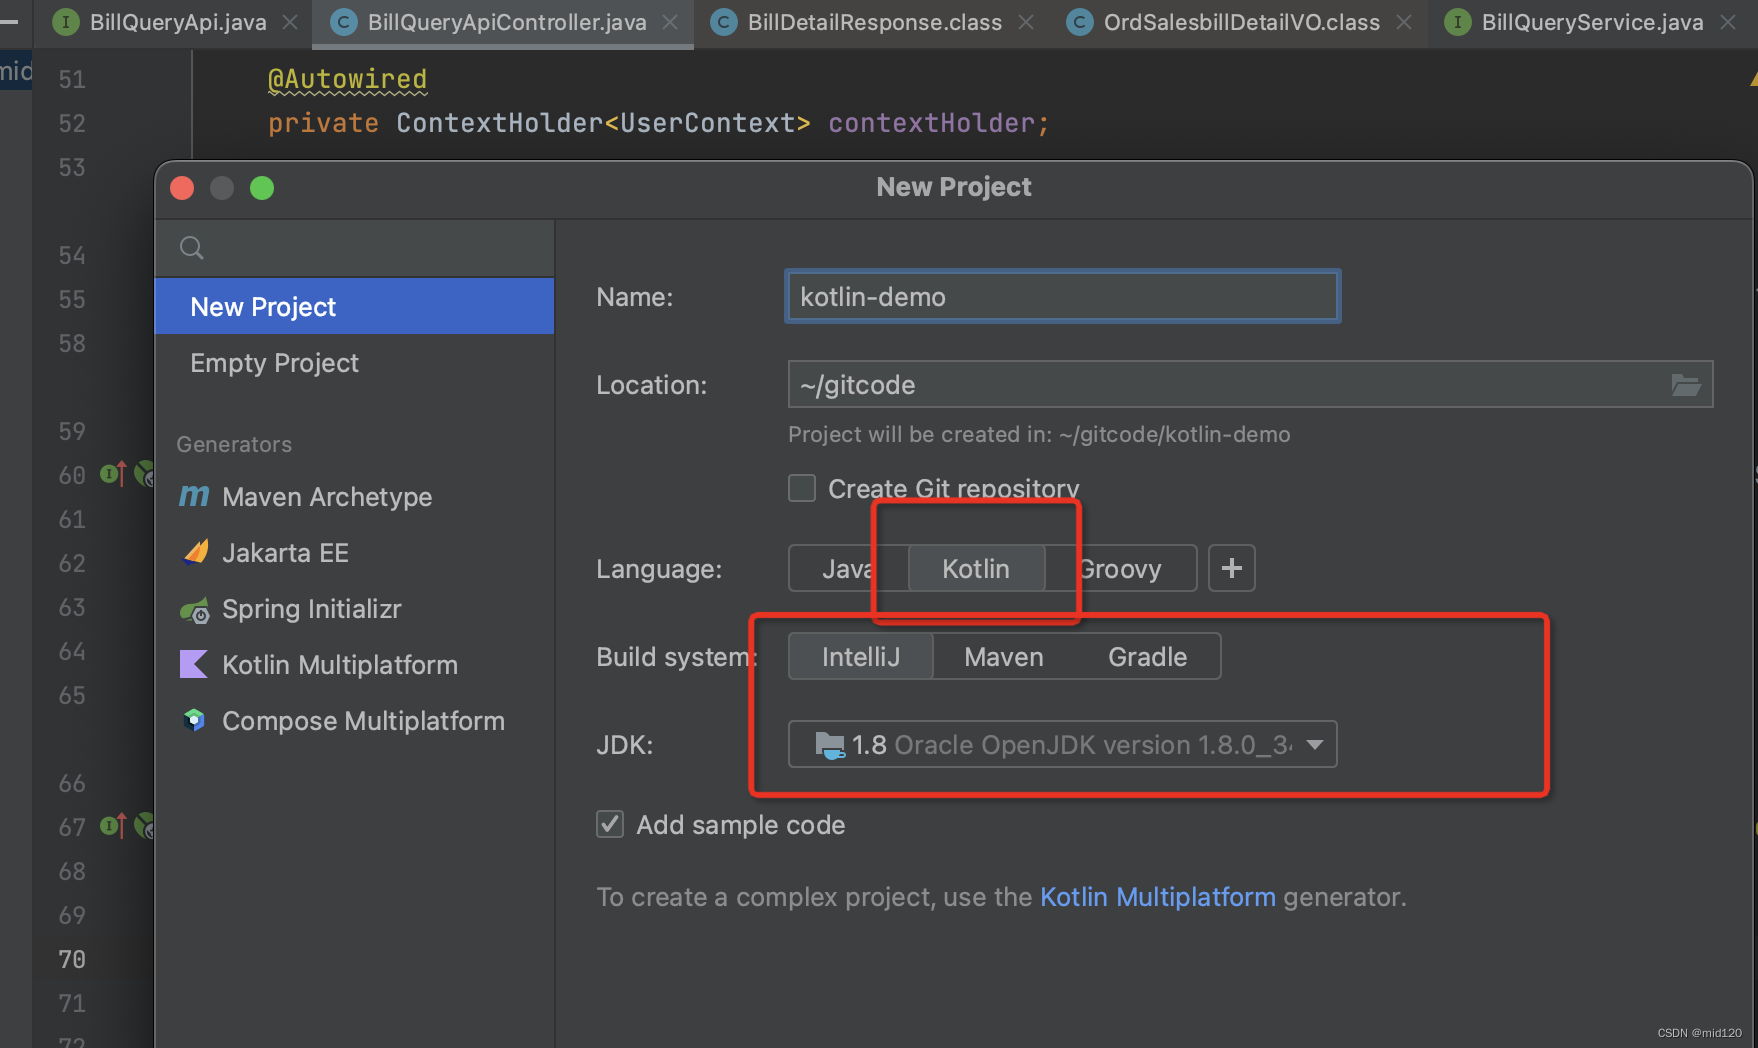Click the generator search field
Image resolution: width=1758 pixels, height=1048 pixels.
coord(354,248)
